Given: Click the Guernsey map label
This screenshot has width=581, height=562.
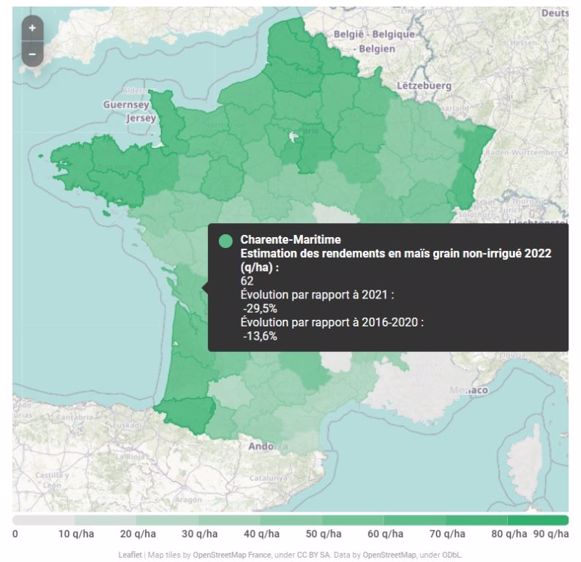Looking at the screenshot, I should point(126,105).
